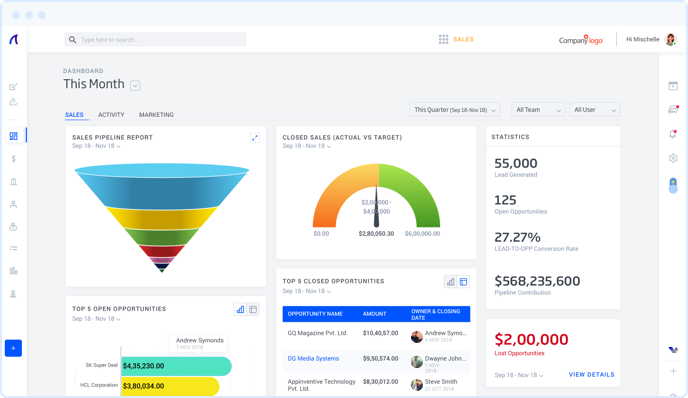Click the blue plus button in left sidebar
Viewport: 688px width, 398px height.
(13, 348)
